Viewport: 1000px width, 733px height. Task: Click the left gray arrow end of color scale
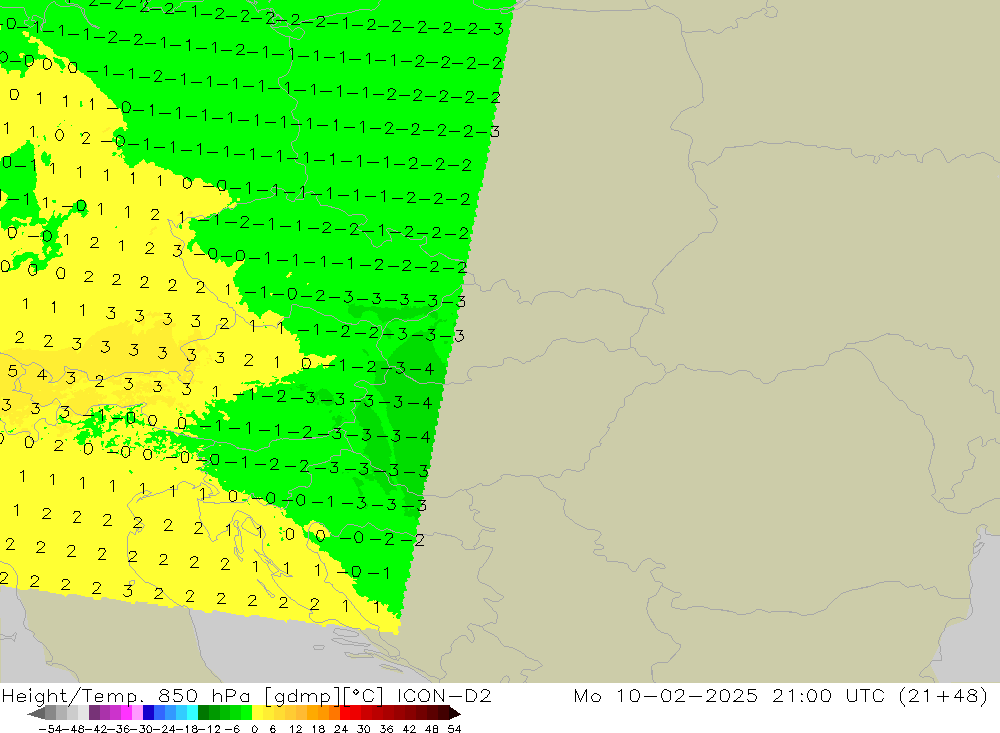click(x=36, y=713)
